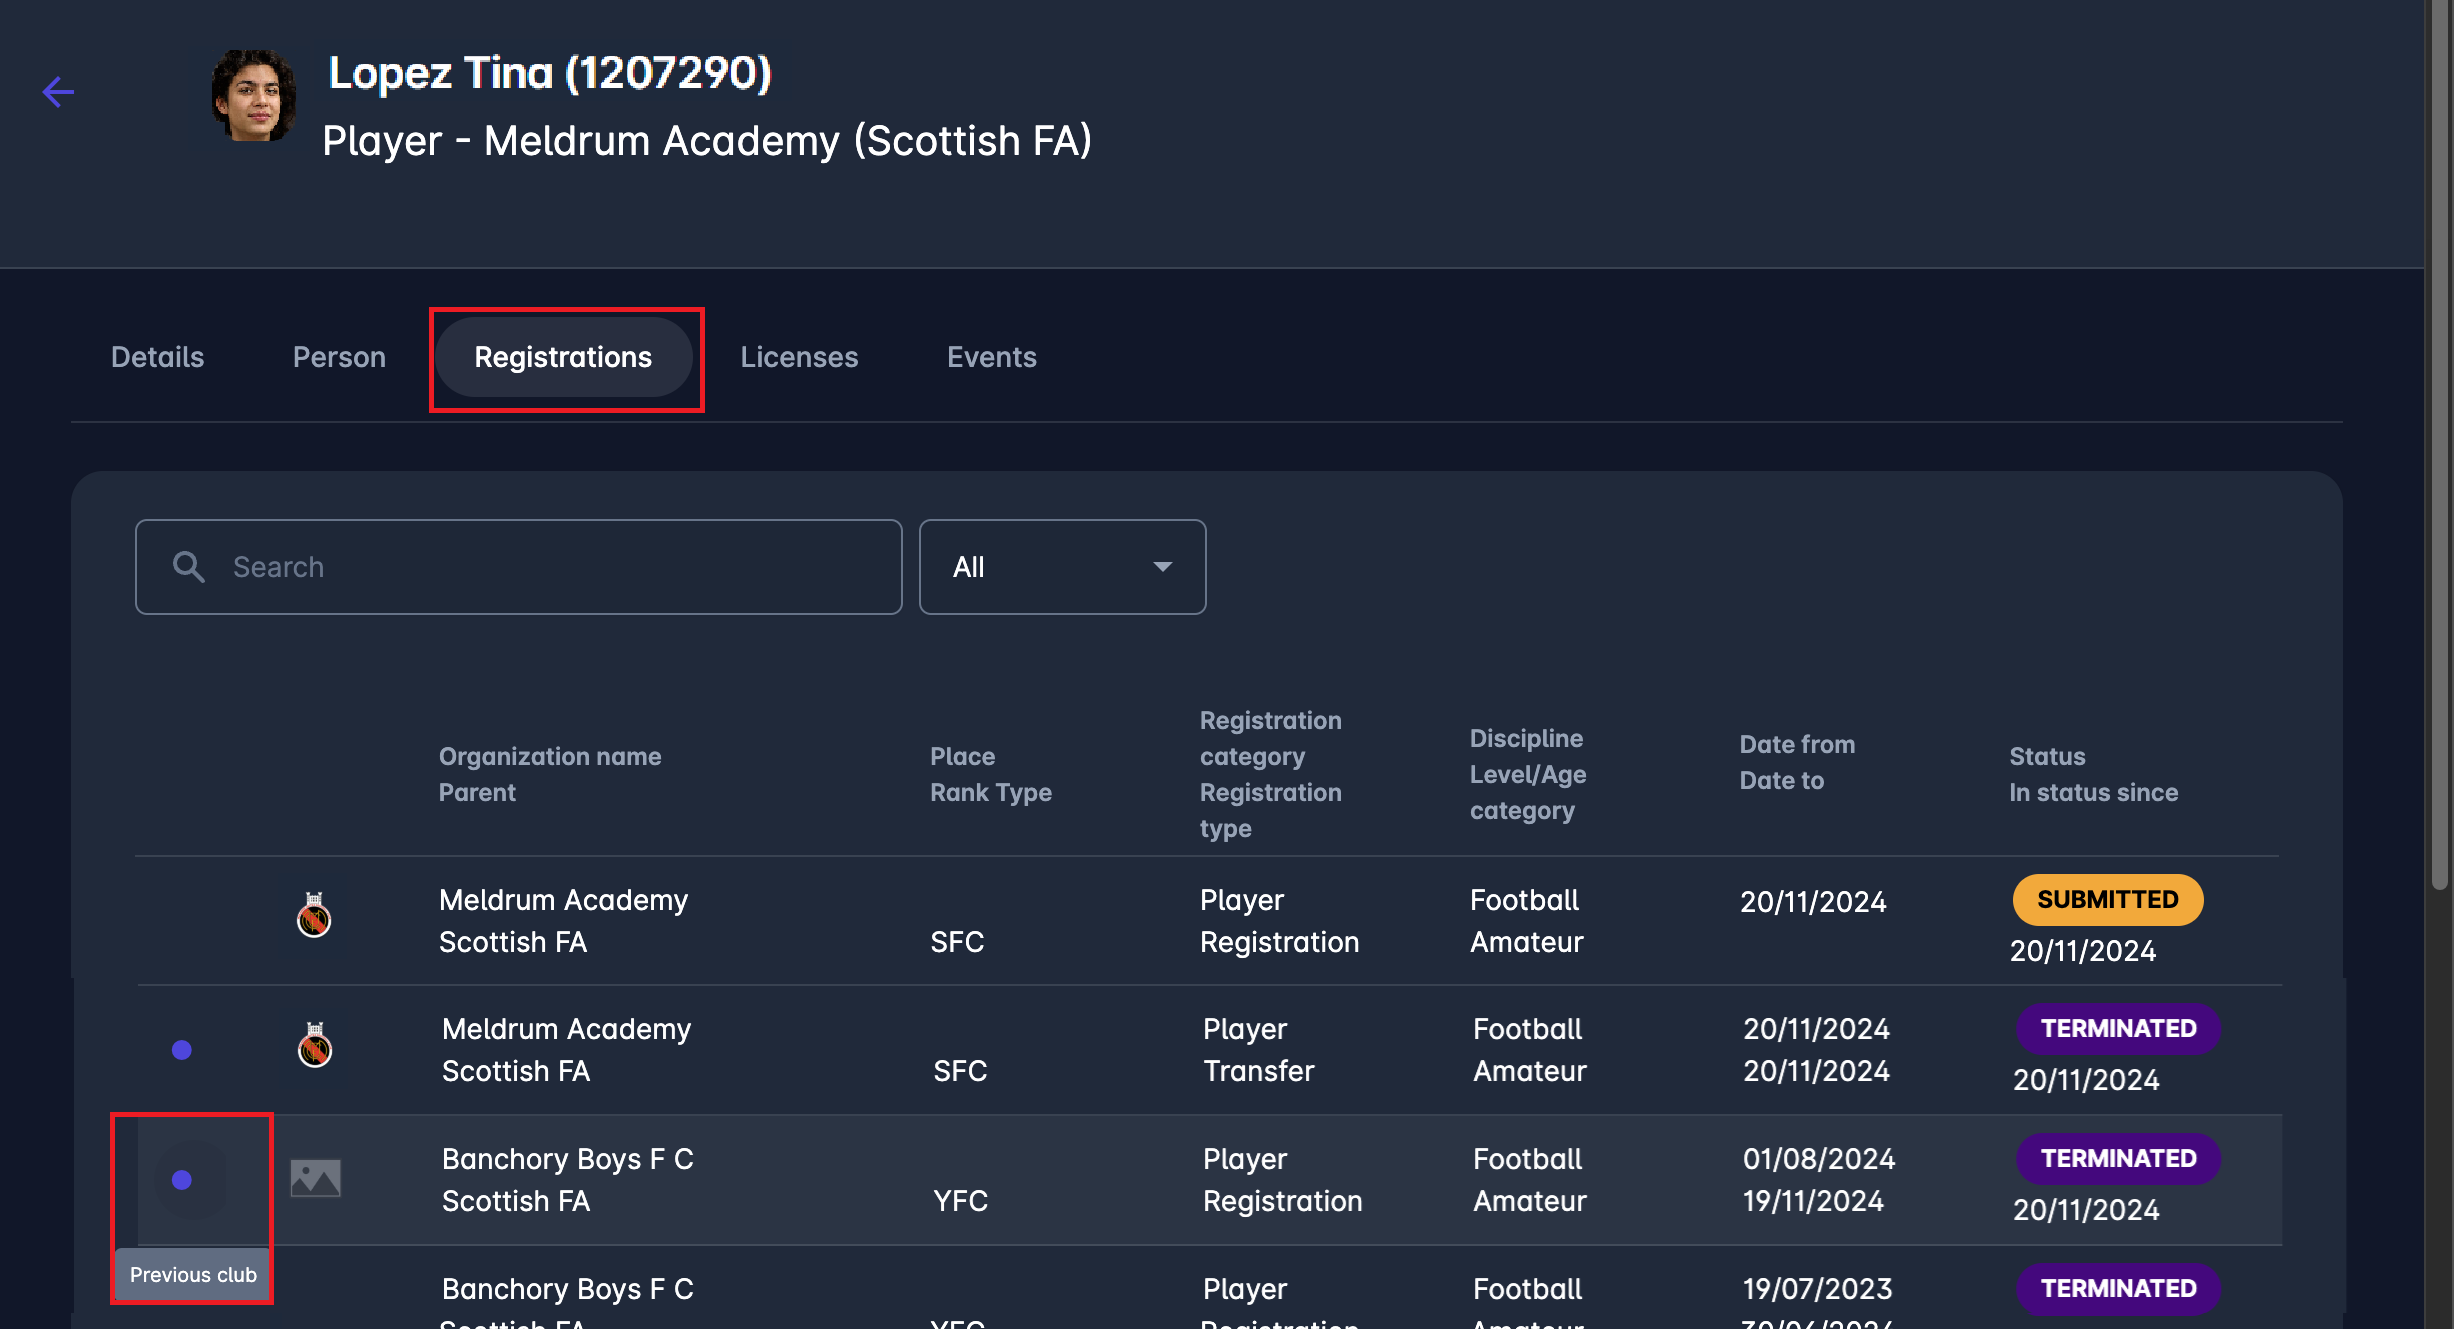Click the dropdown arrow beside All
2454x1329 pixels.
(x=1162, y=567)
